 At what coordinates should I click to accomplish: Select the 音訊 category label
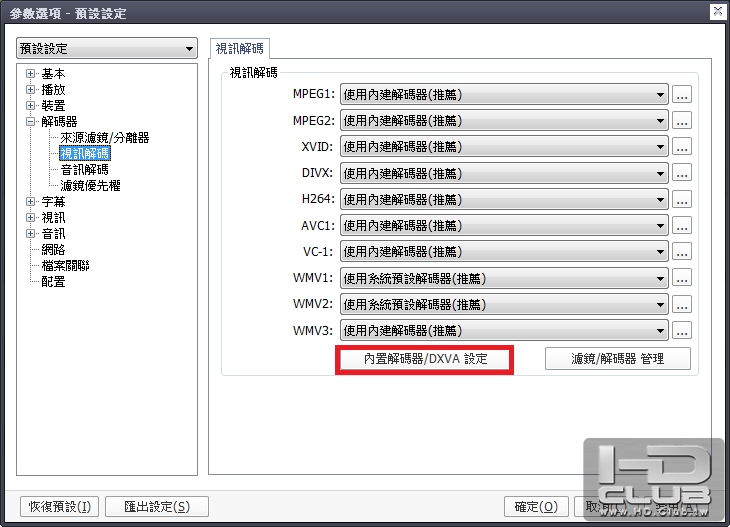tap(53, 234)
